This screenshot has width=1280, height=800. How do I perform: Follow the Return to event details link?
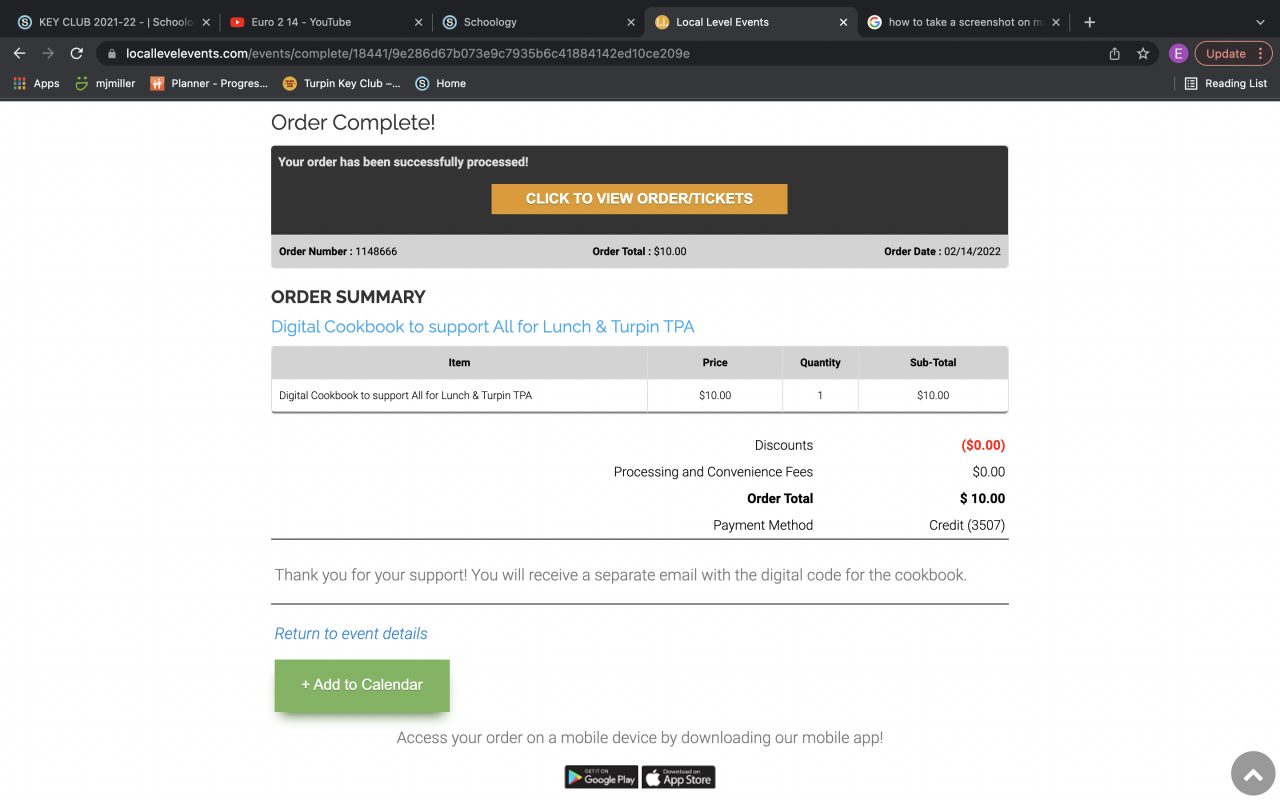(351, 634)
